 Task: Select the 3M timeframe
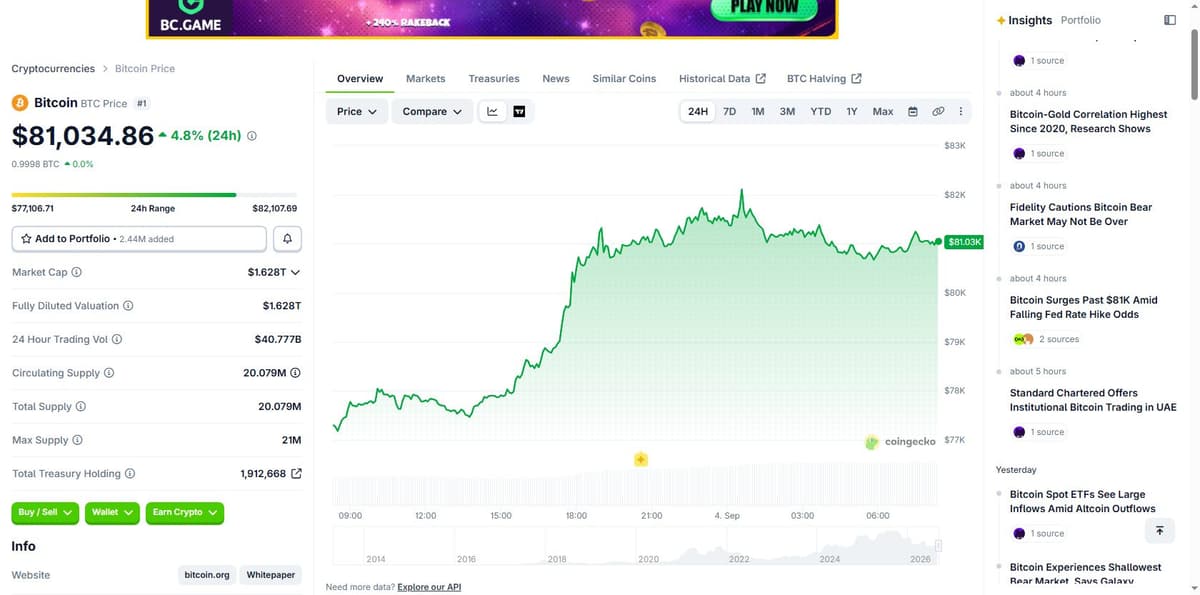tap(788, 111)
